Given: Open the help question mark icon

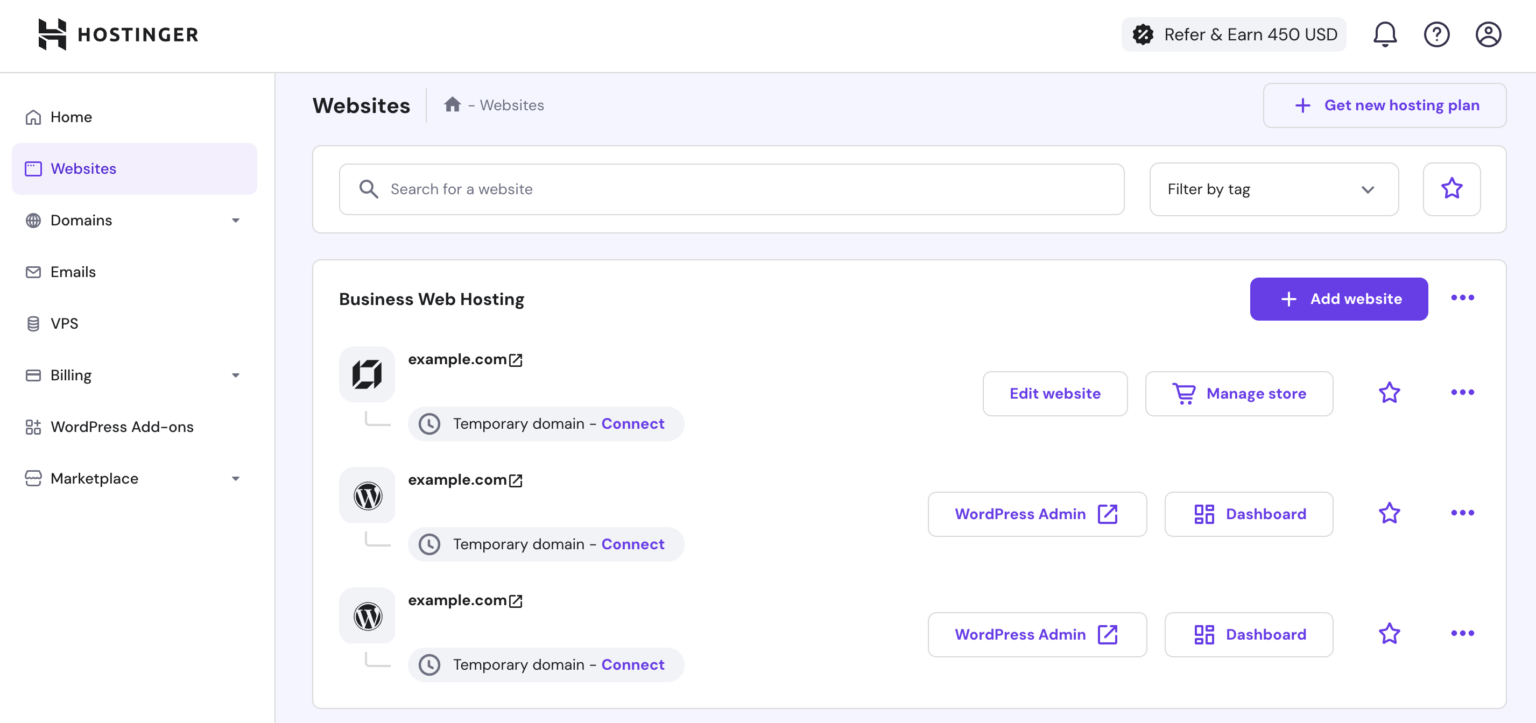Looking at the screenshot, I should (1437, 34).
